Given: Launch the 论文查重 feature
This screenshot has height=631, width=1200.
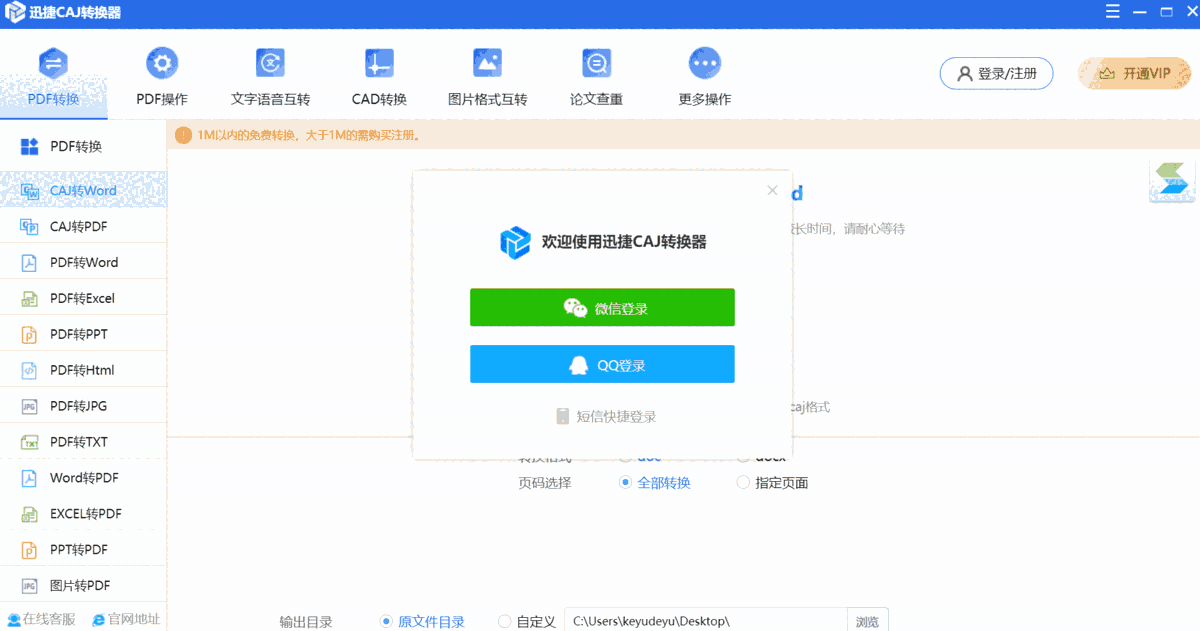Looking at the screenshot, I should (x=597, y=75).
